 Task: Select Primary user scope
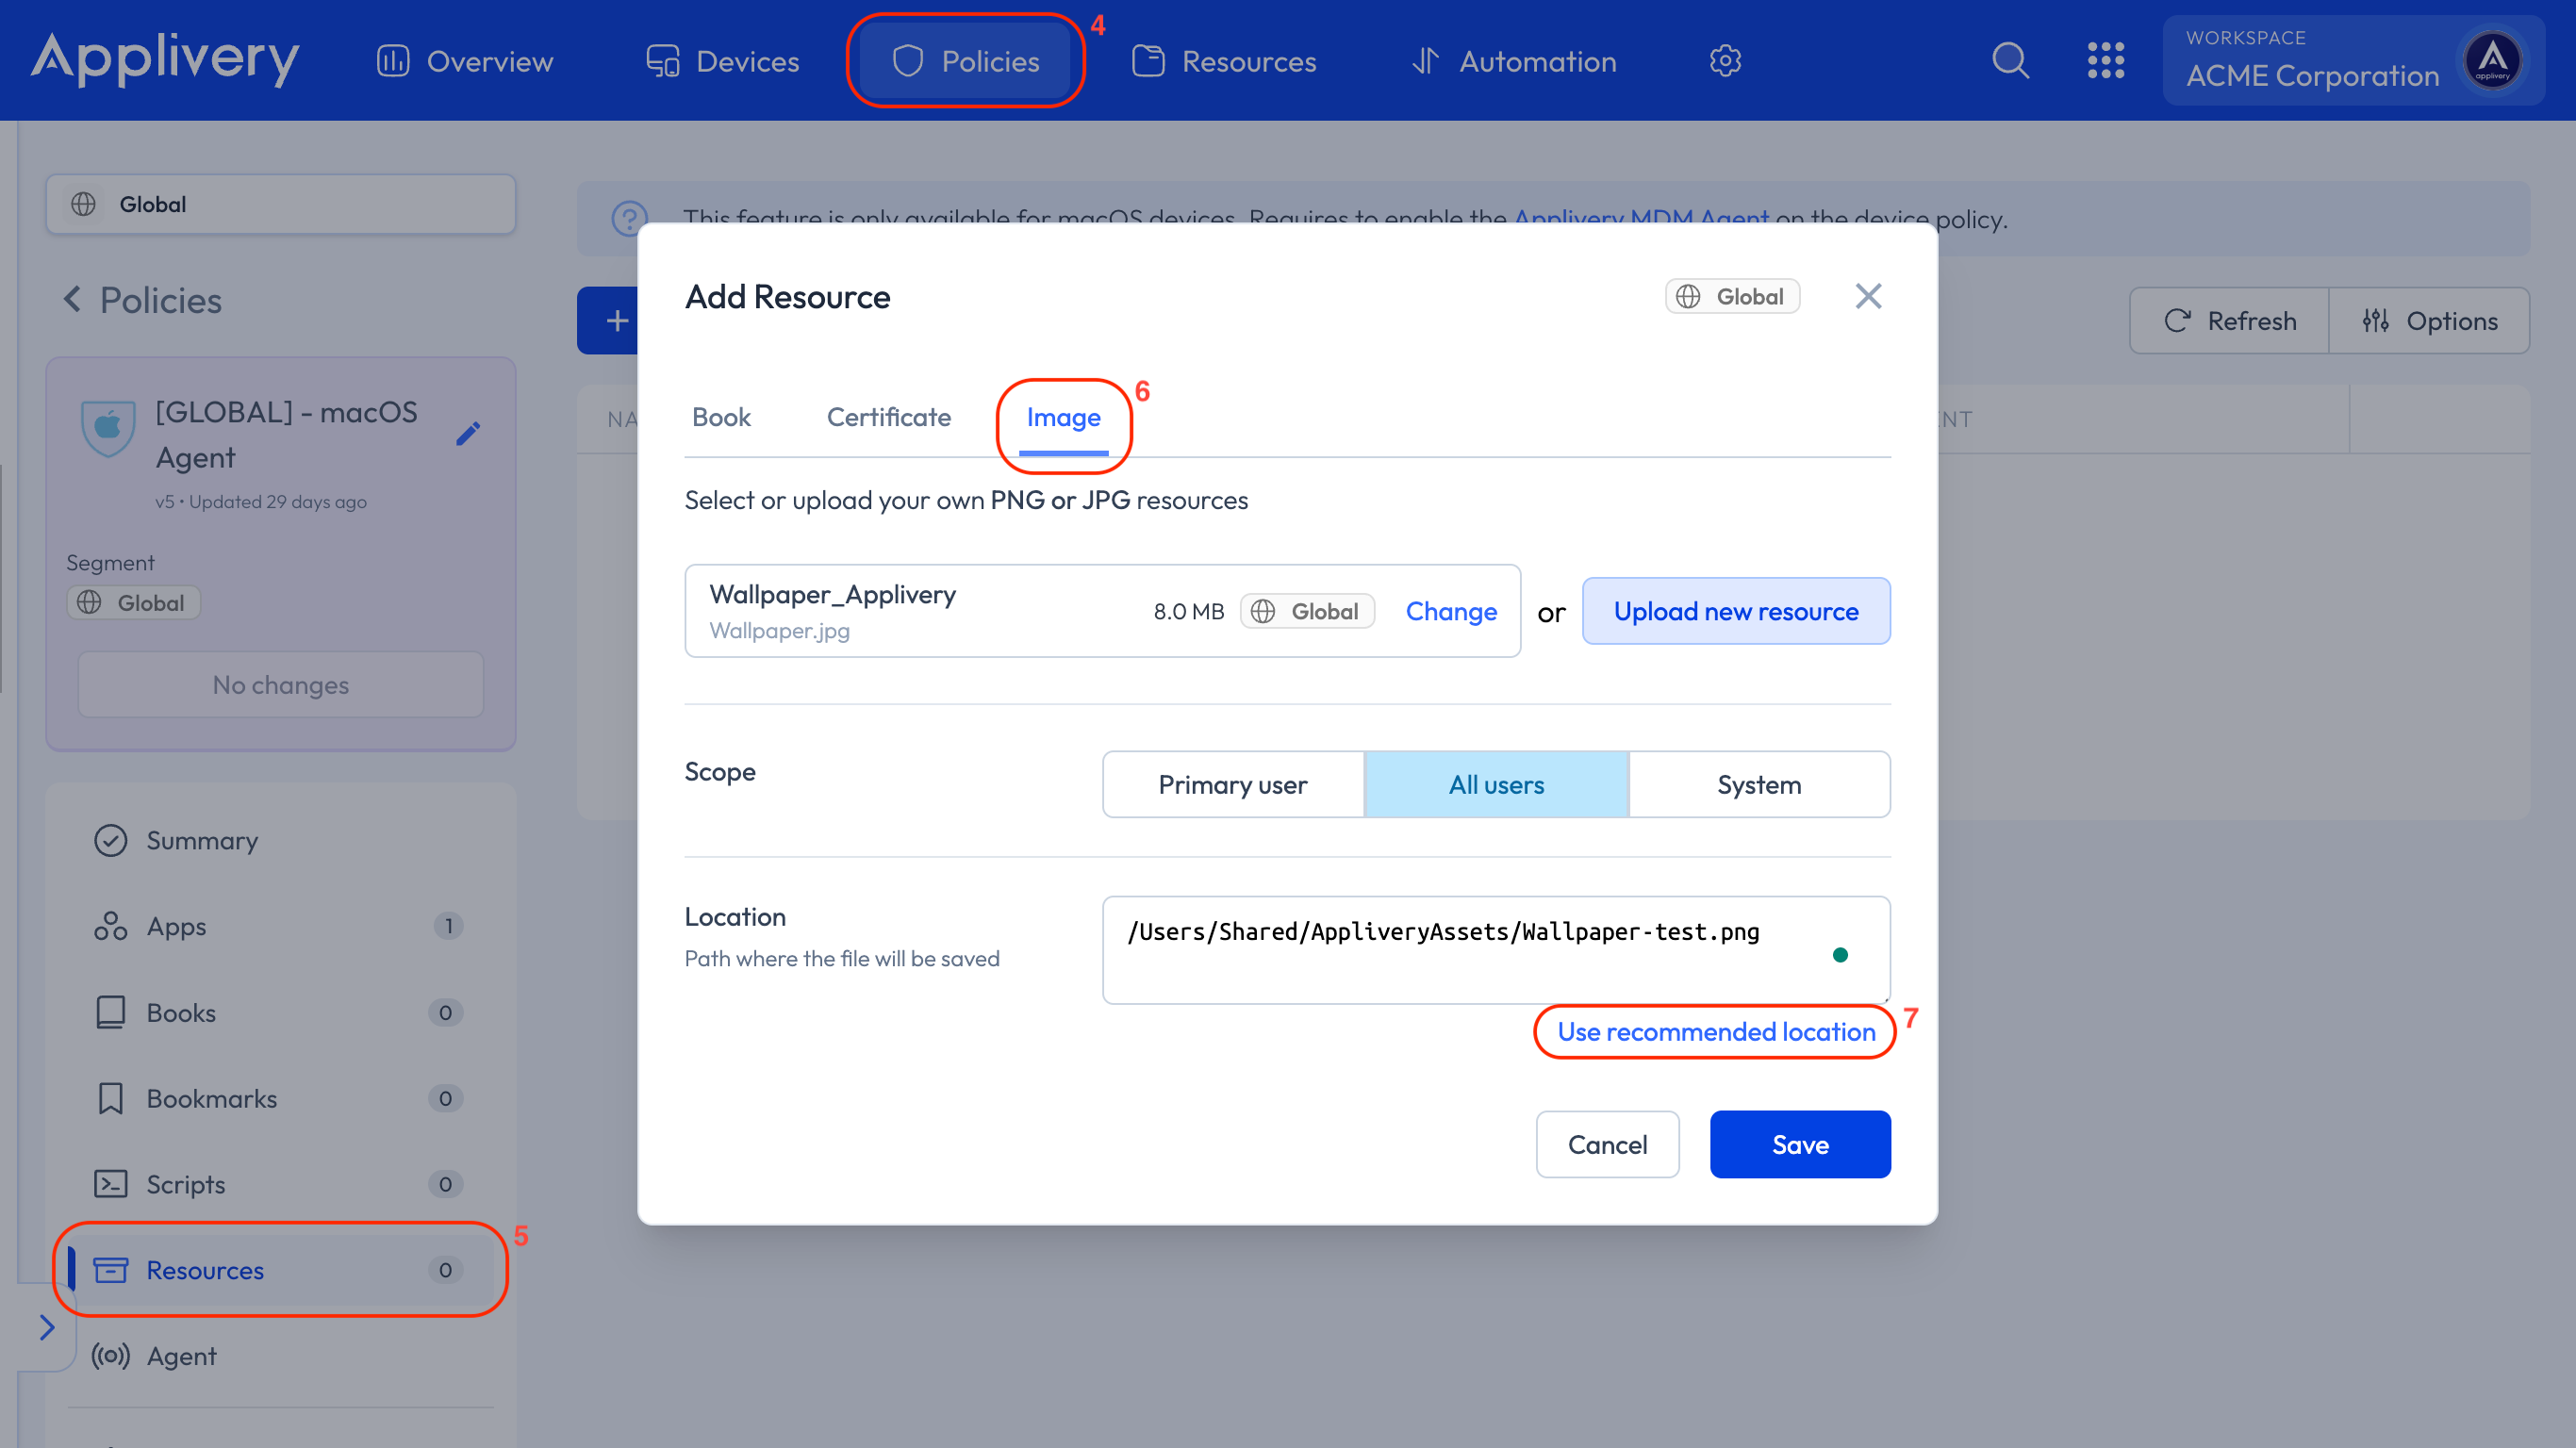(1232, 784)
